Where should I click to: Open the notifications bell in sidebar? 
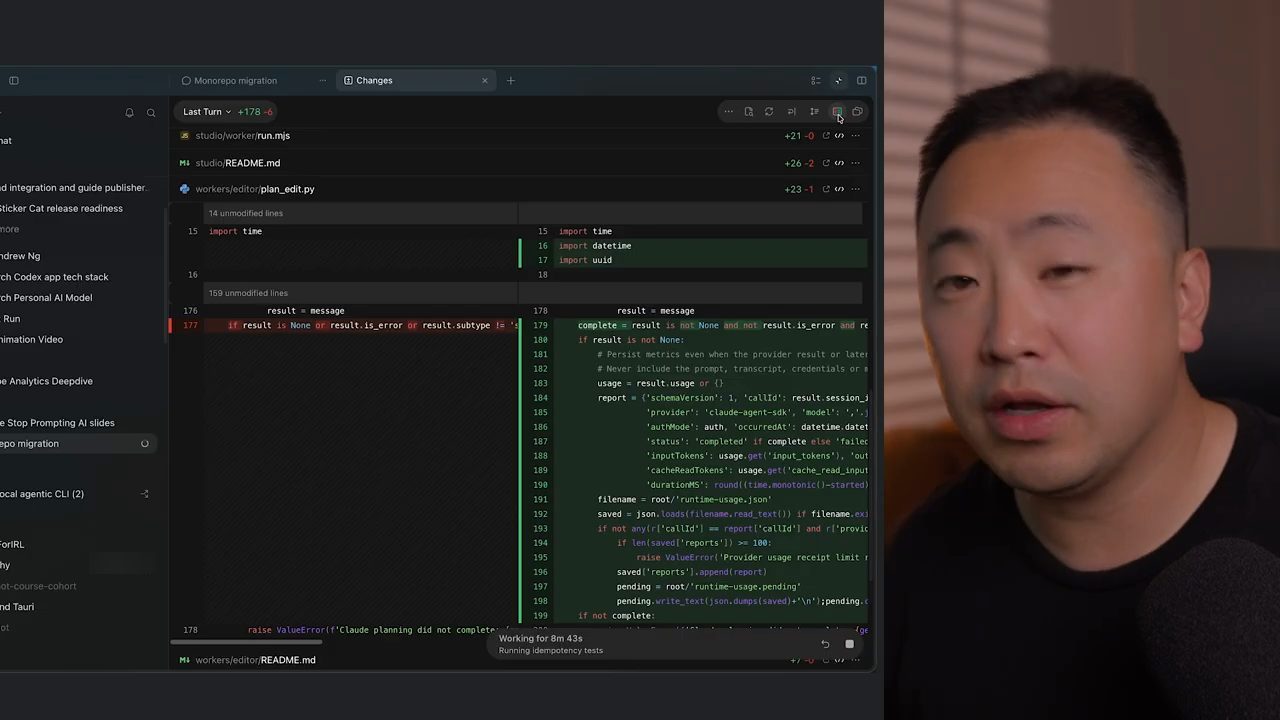pyautogui.click(x=129, y=112)
